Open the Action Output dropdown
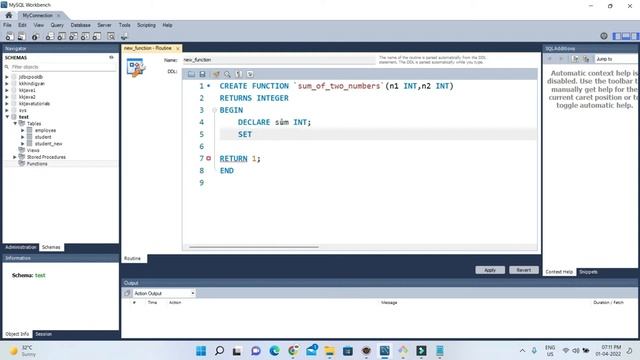640x360 pixels. [164, 293]
